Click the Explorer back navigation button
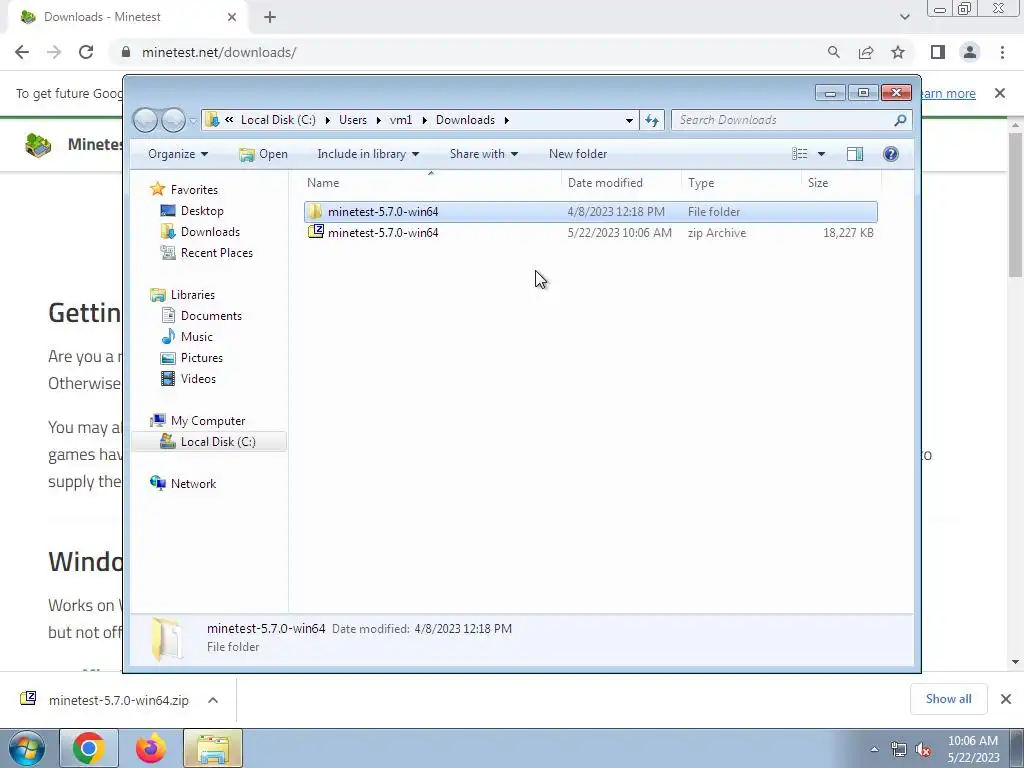This screenshot has width=1024, height=768. tap(146, 120)
